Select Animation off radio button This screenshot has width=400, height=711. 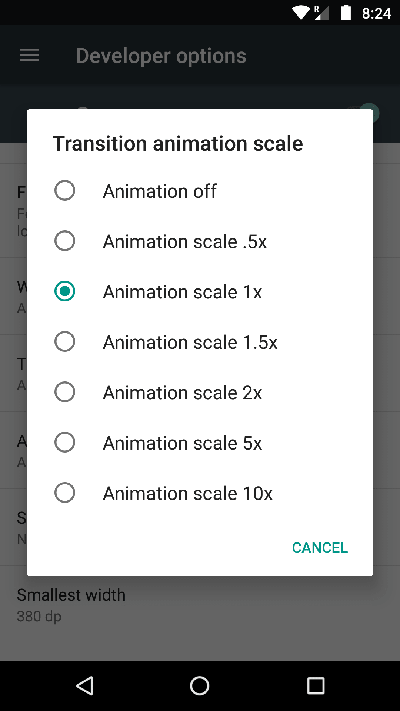[200, 191]
